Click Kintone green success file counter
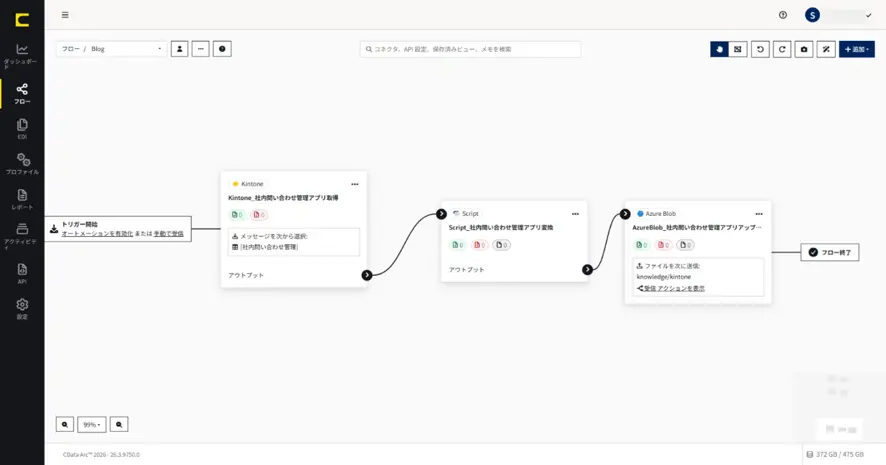The height and width of the screenshot is (465, 886). (x=237, y=215)
